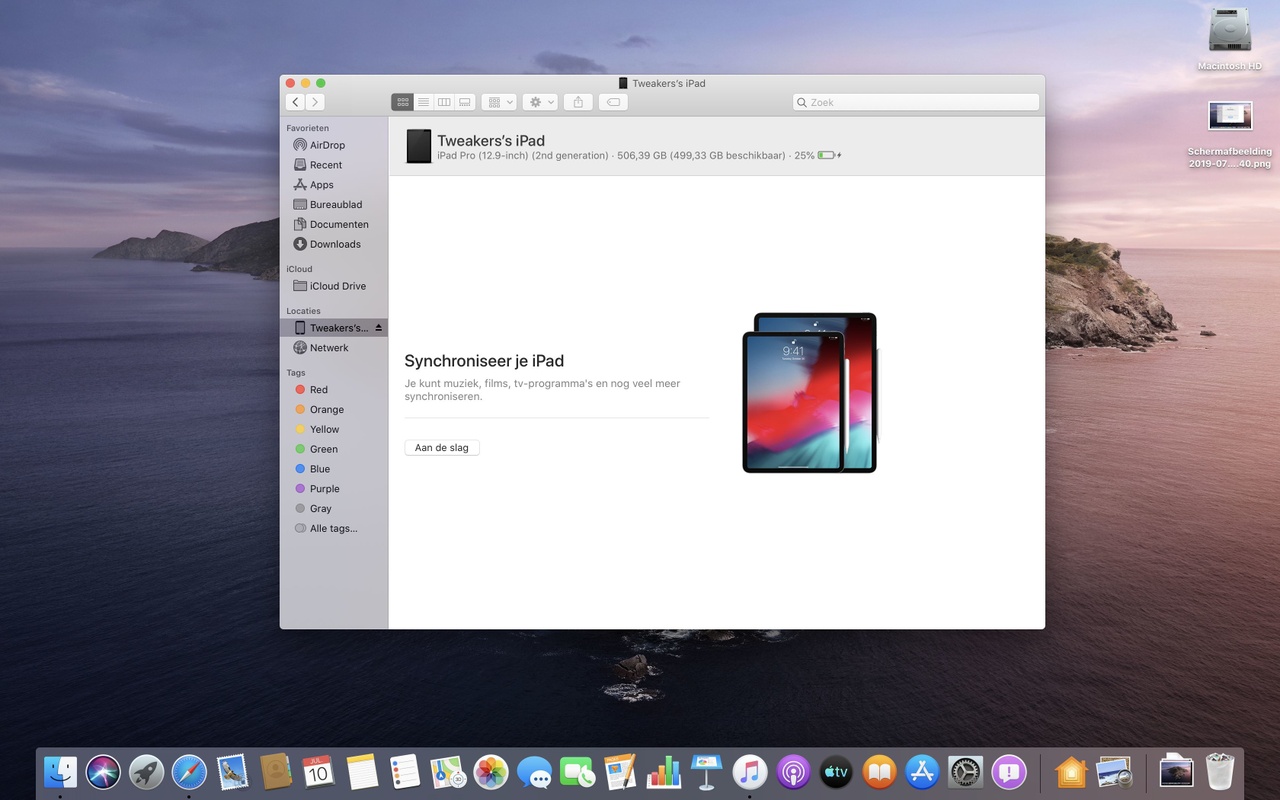Image resolution: width=1280 pixels, height=800 pixels.
Task: Click the Aan de slag button
Action: click(x=442, y=448)
